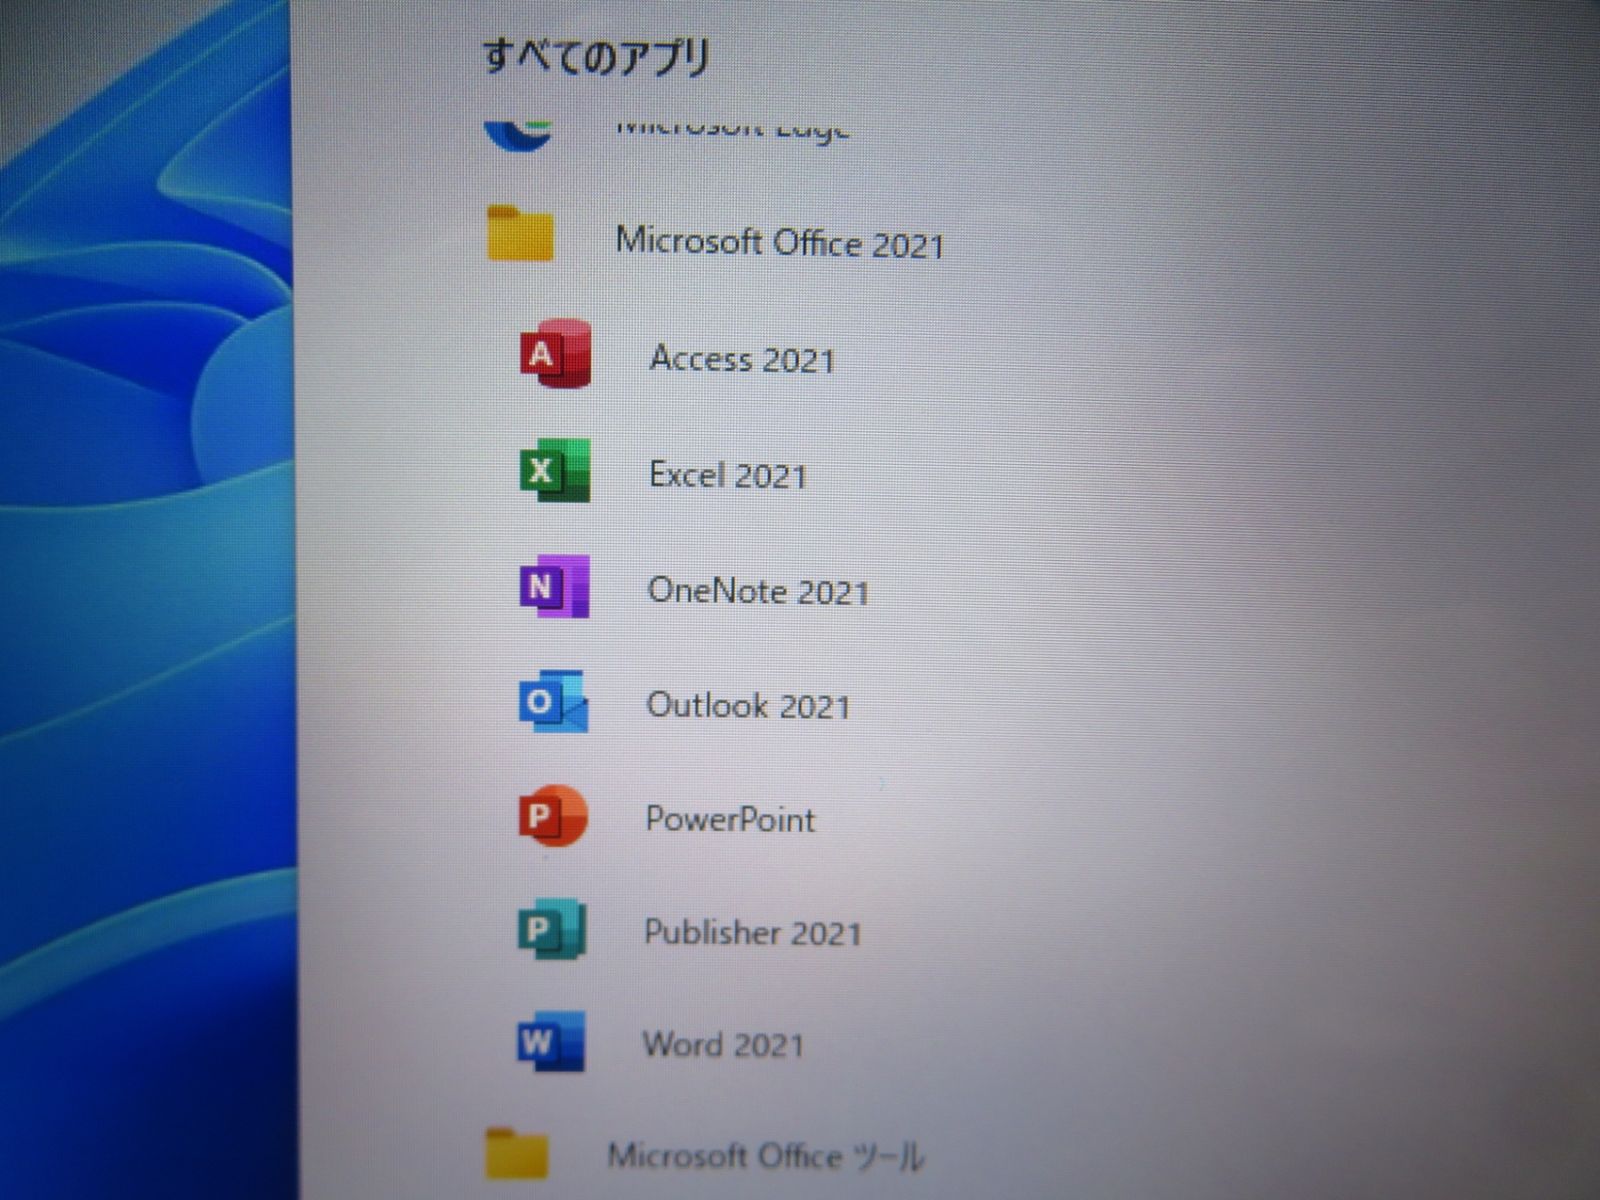This screenshot has width=1600, height=1200.
Task: Choose the Publisher 2021 text label
Action: (752, 933)
